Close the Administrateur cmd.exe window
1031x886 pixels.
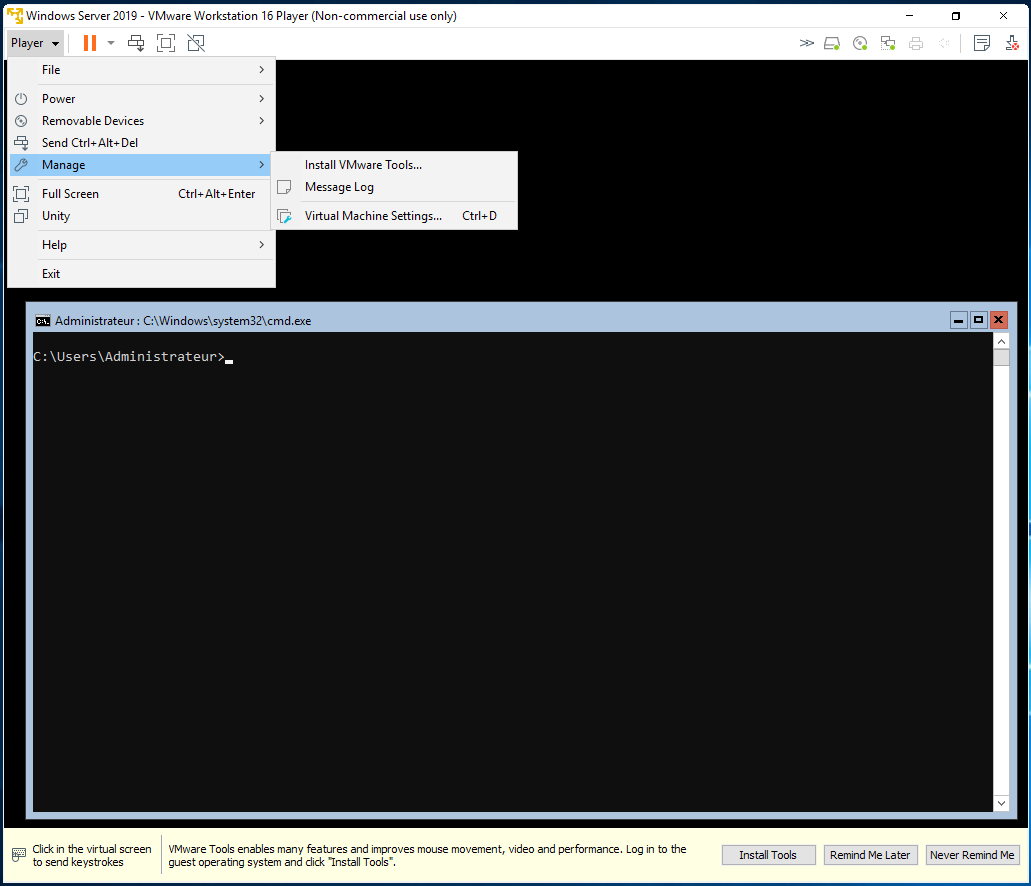click(x=999, y=320)
